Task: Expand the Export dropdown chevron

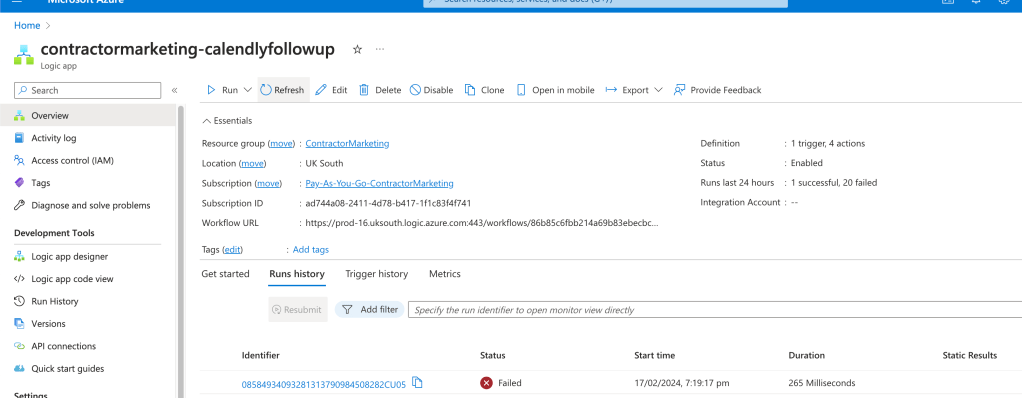Action: (658, 91)
